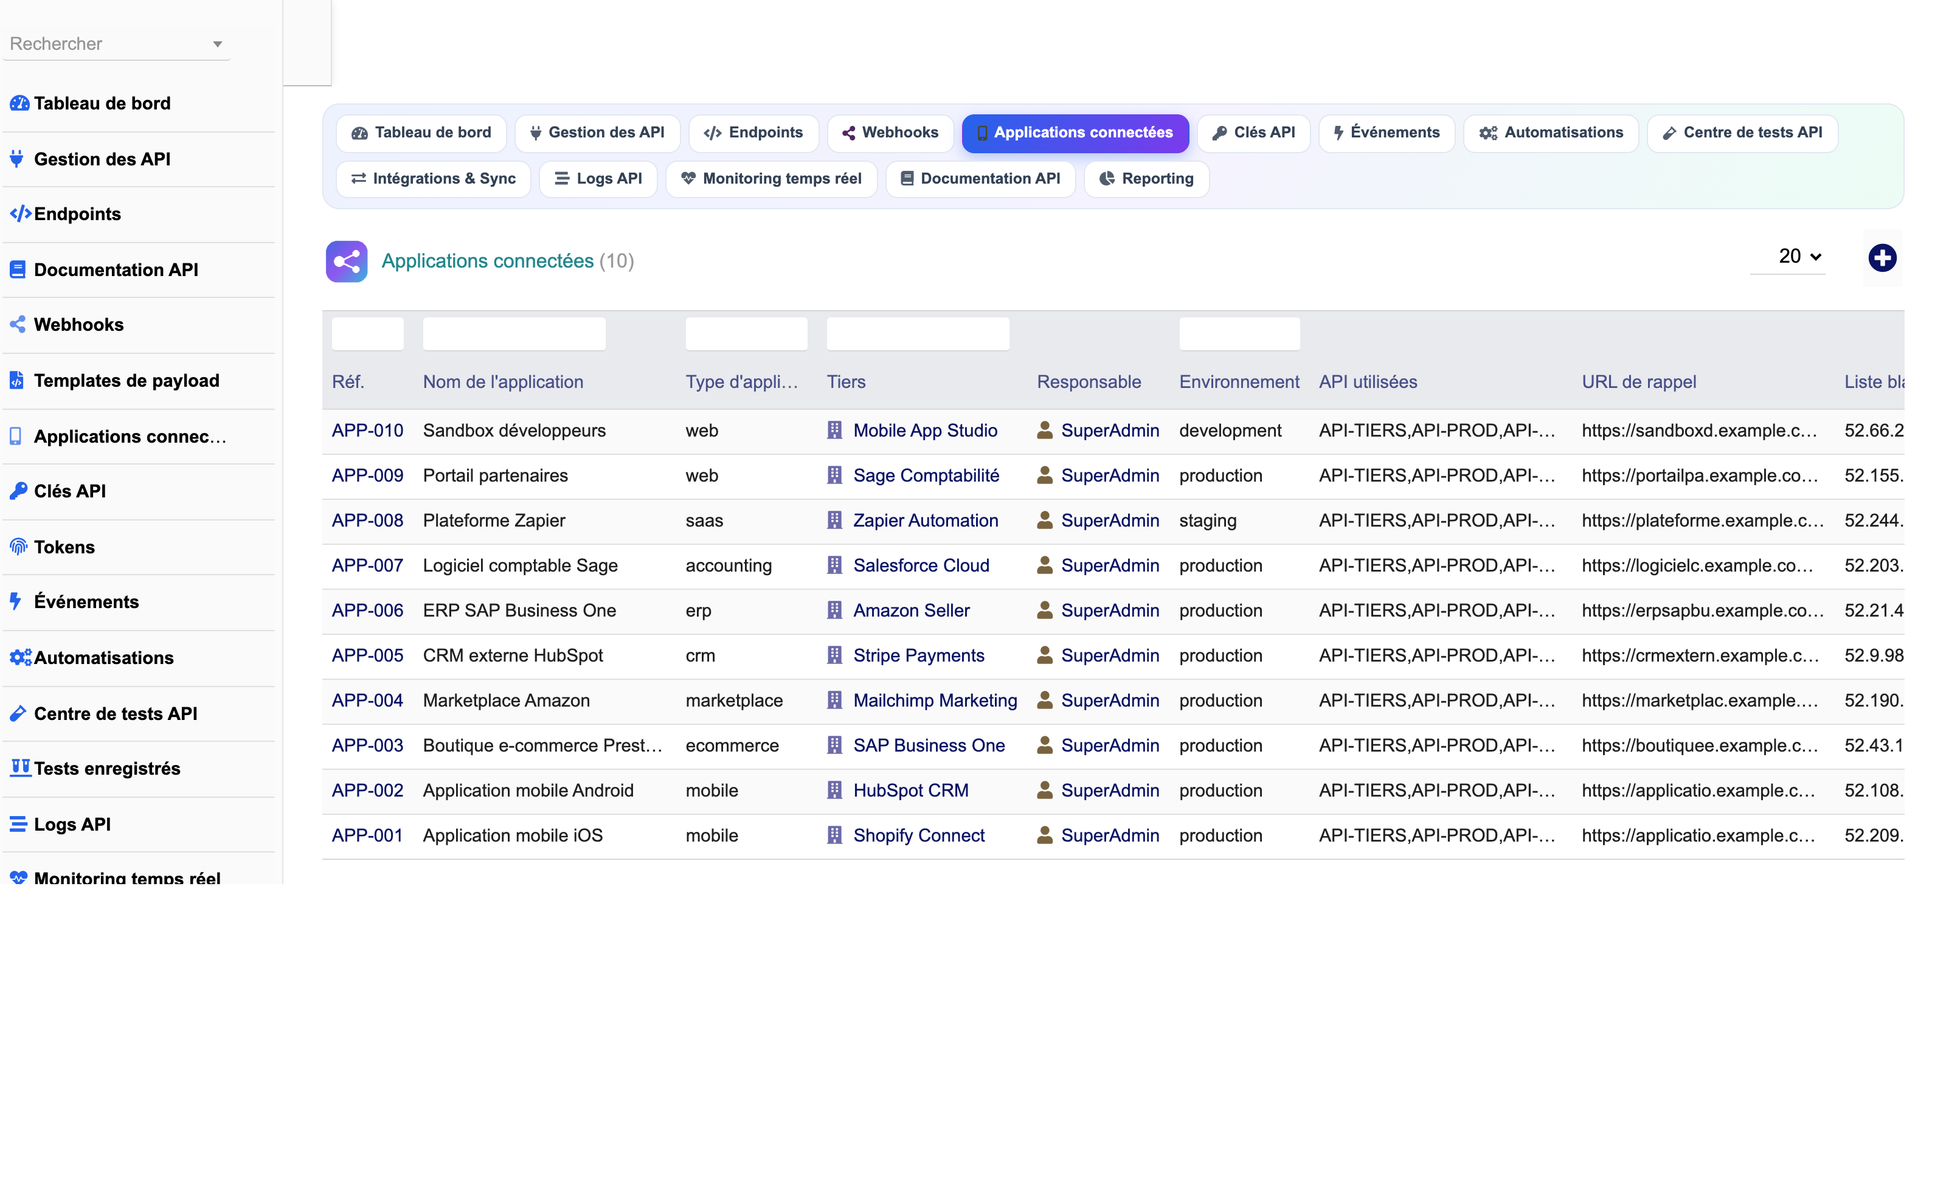Click the Webhooks share icon in sidebar
The width and height of the screenshot is (1946, 1204).
click(17, 325)
